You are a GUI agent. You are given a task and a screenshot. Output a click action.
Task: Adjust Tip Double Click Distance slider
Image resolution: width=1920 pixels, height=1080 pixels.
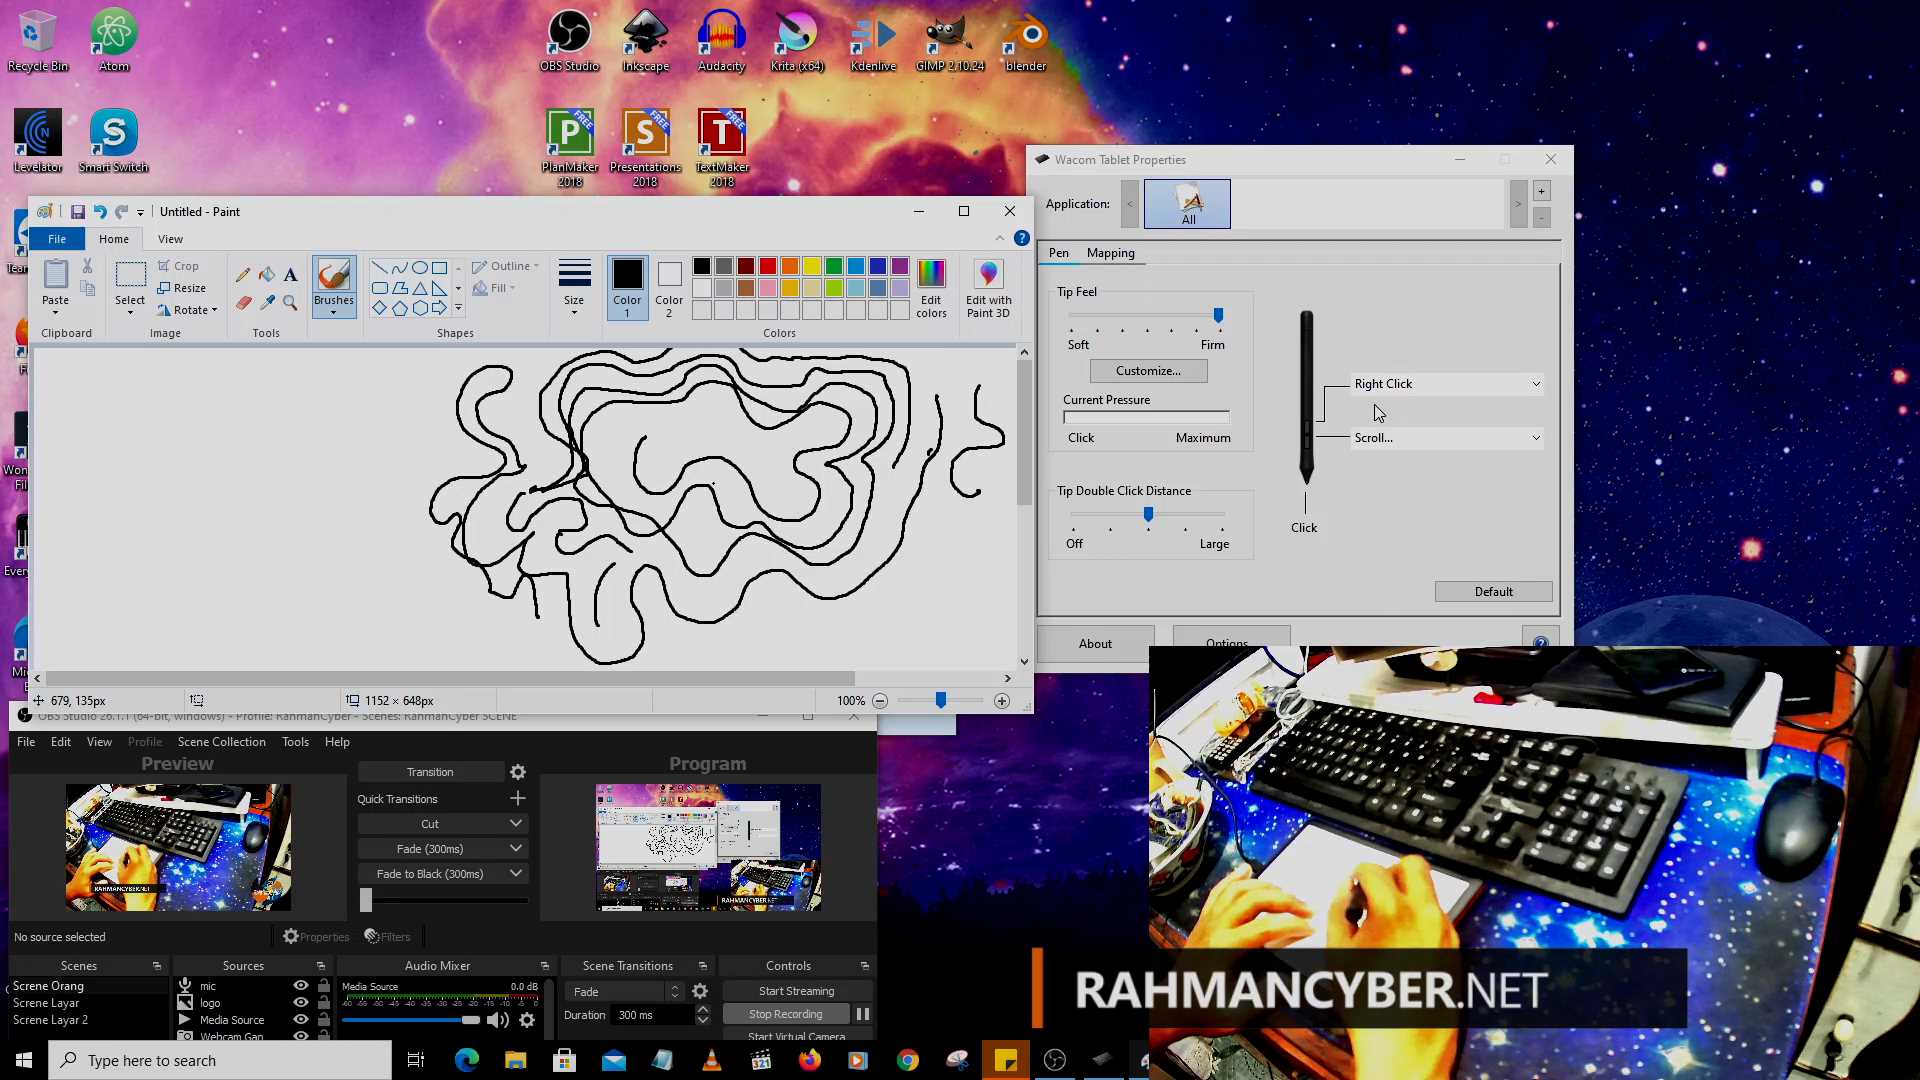click(x=1148, y=514)
